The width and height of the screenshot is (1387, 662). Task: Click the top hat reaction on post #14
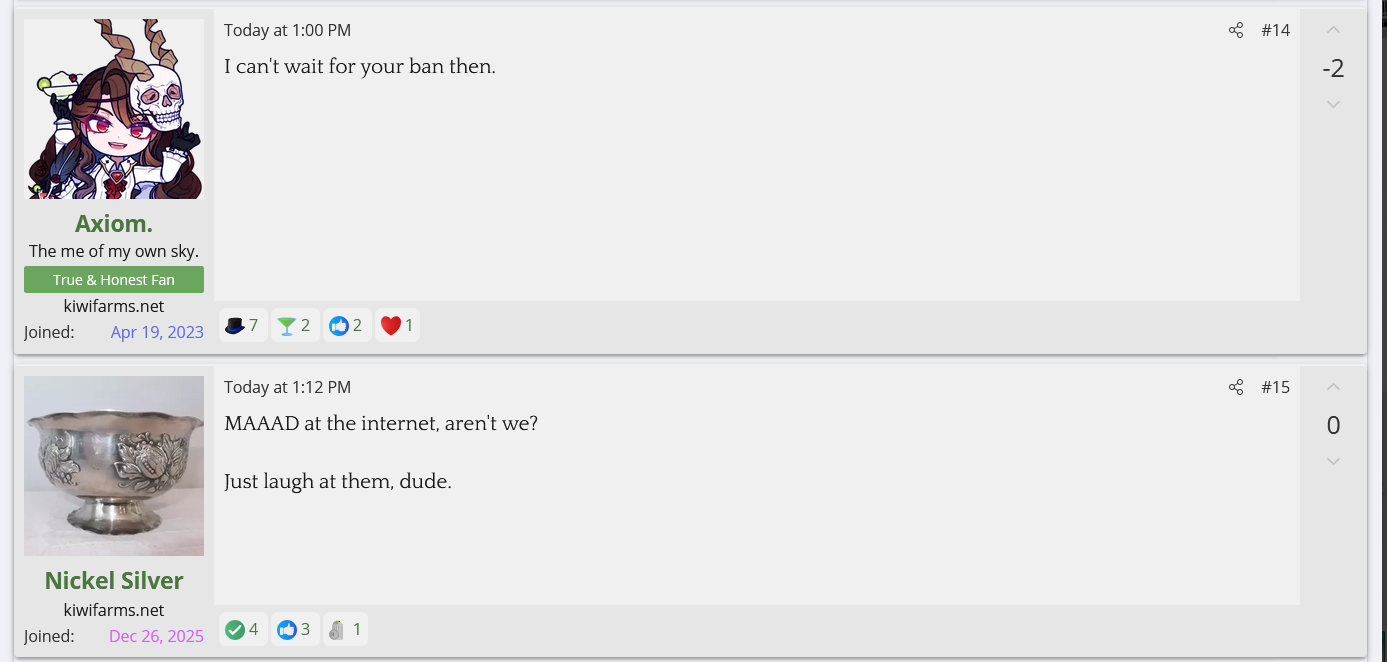click(x=242, y=325)
